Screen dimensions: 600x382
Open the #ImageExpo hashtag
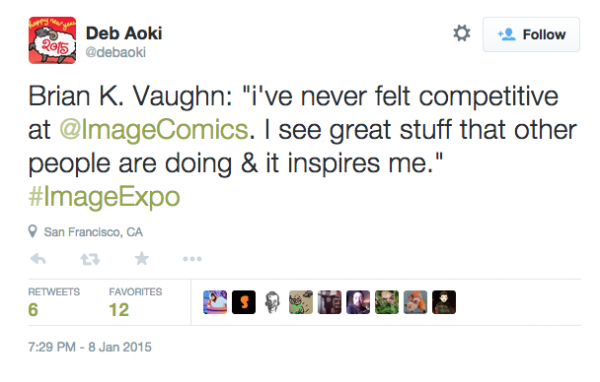coord(104,197)
